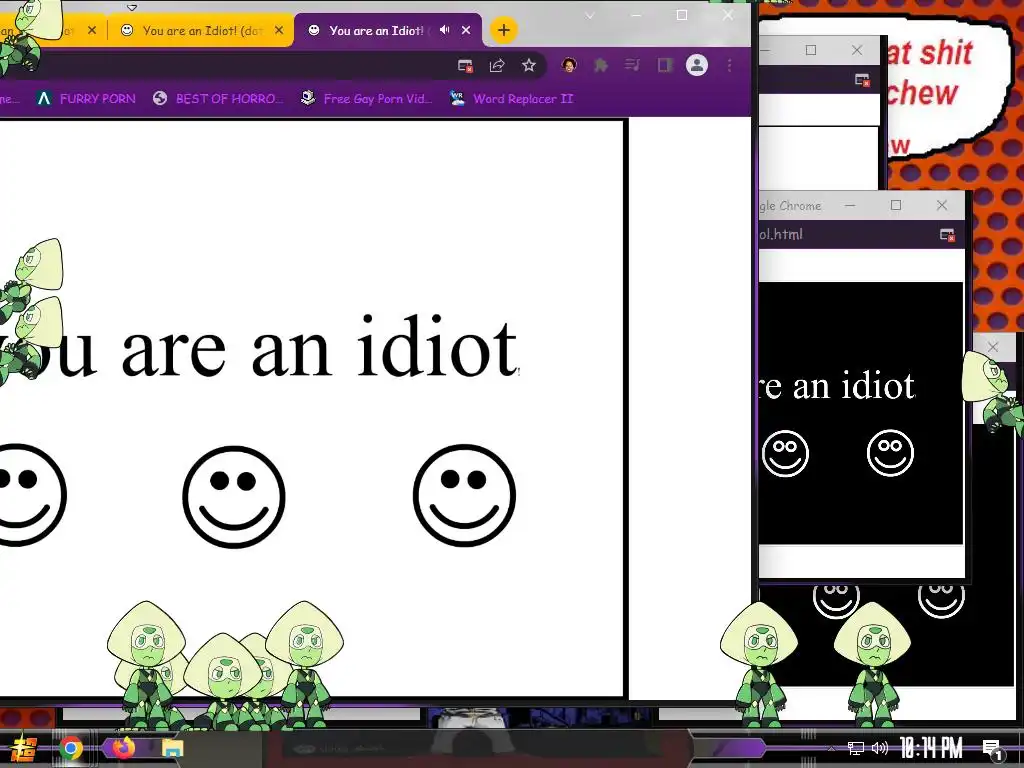Close the main Chrome window
Viewport: 1024px width, 768px height.
tap(728, 15)
